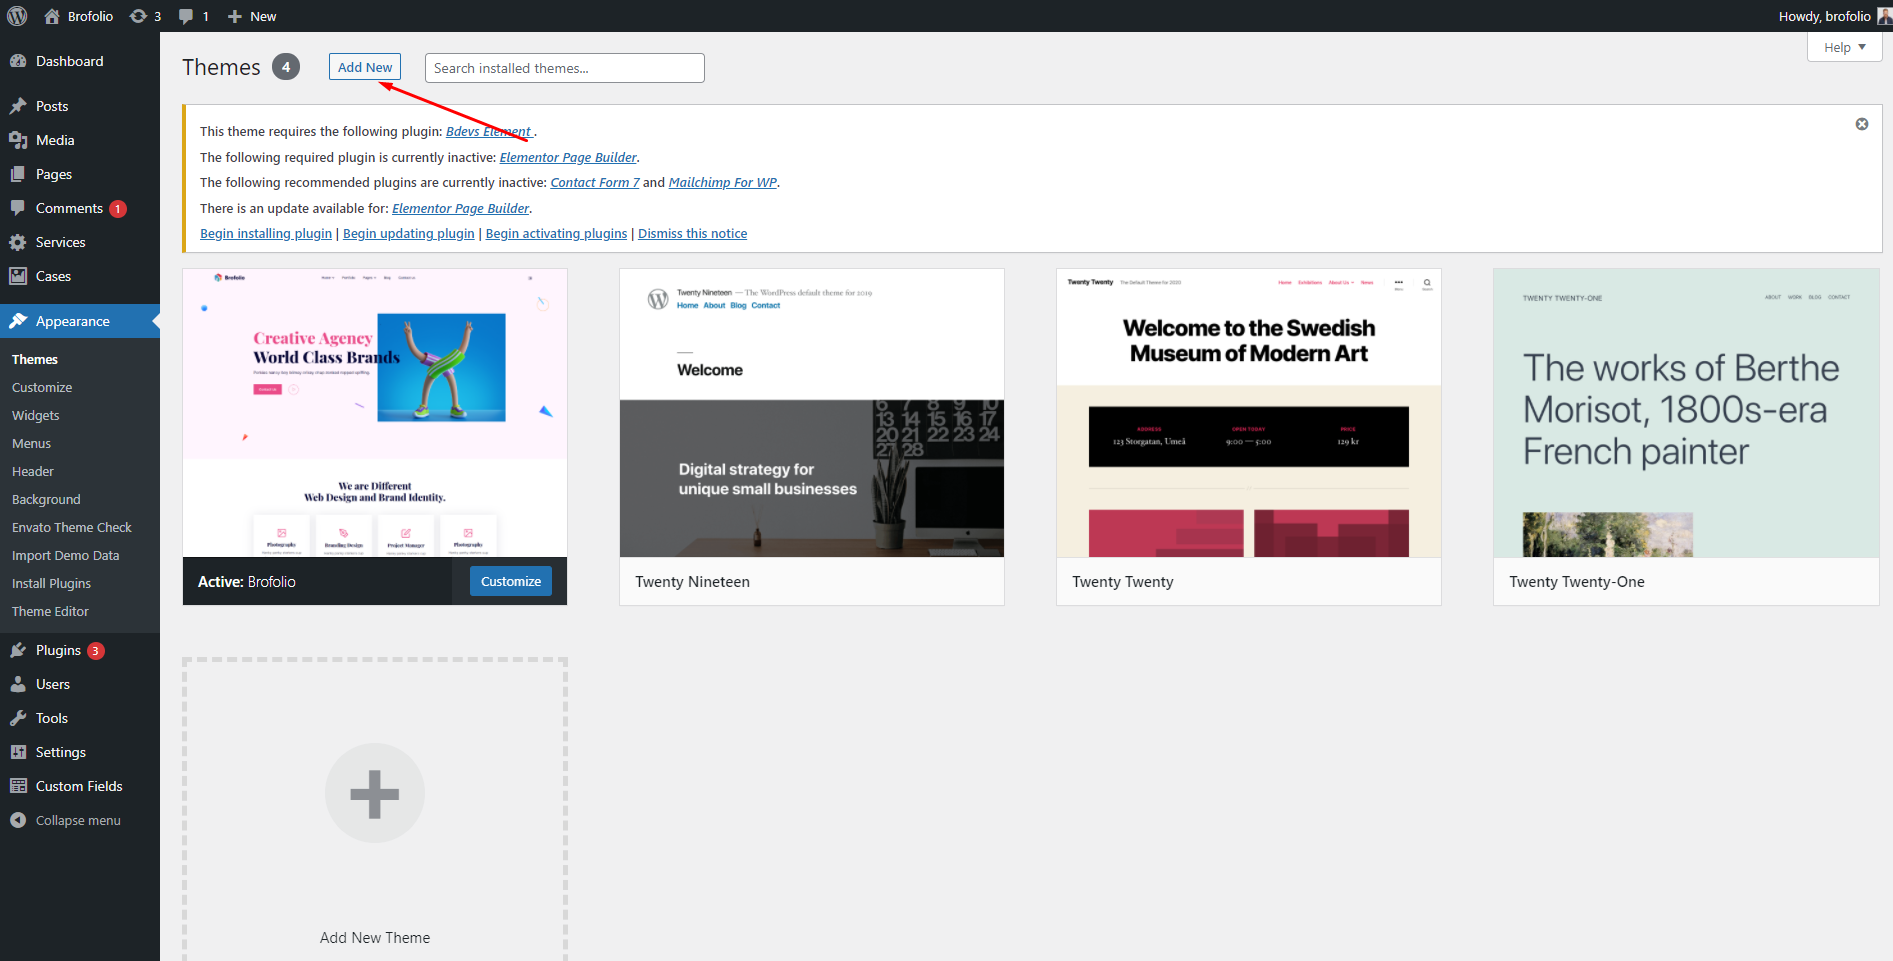Click Begin updating plugin link
This screenshot has height=961, width=1893.
(x=409, y=233)
